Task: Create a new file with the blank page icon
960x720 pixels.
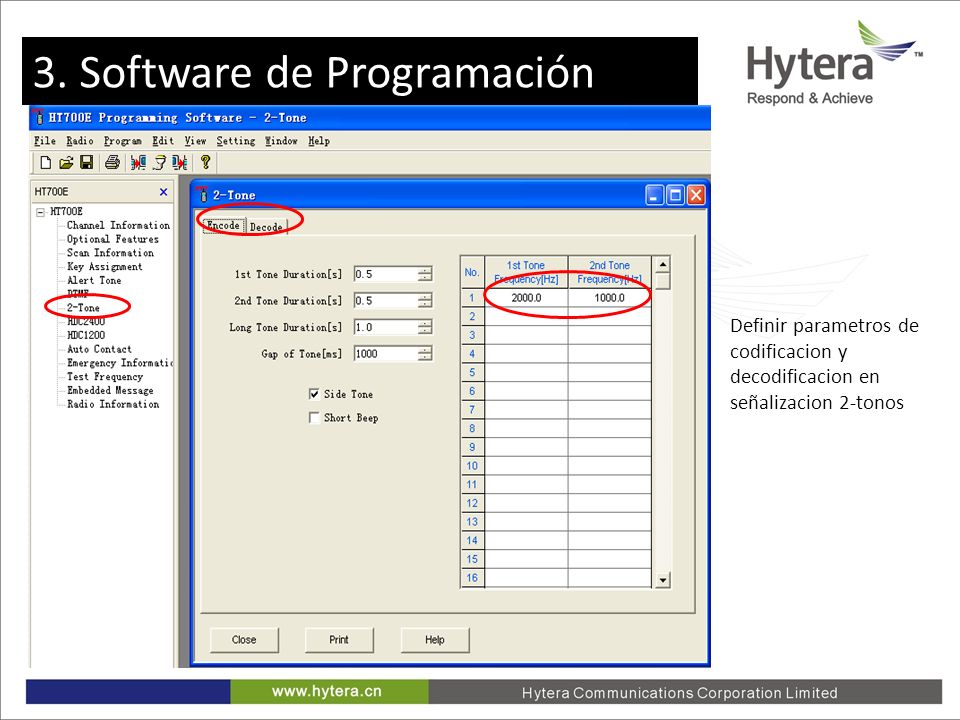Action: coord(45,163)
